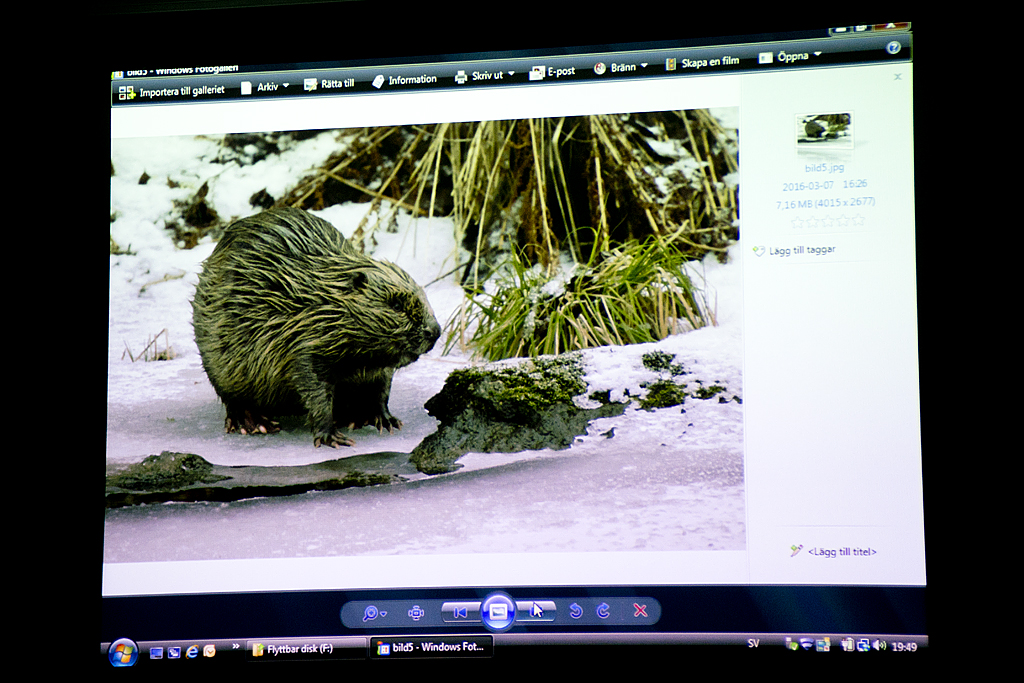This screenshot has height=683, width=1024.
Task: Rotate the photo counterclockwise
Action: (575, 611)
